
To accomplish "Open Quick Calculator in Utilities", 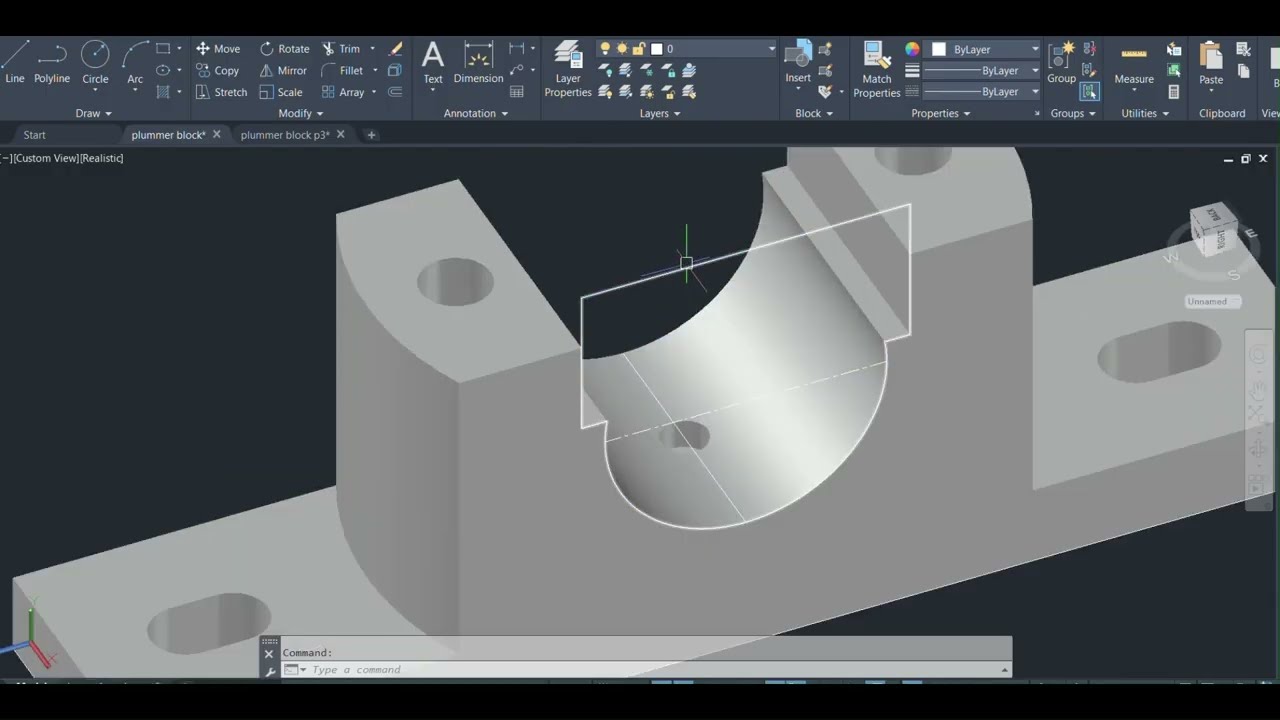I will coord(1174,92).
